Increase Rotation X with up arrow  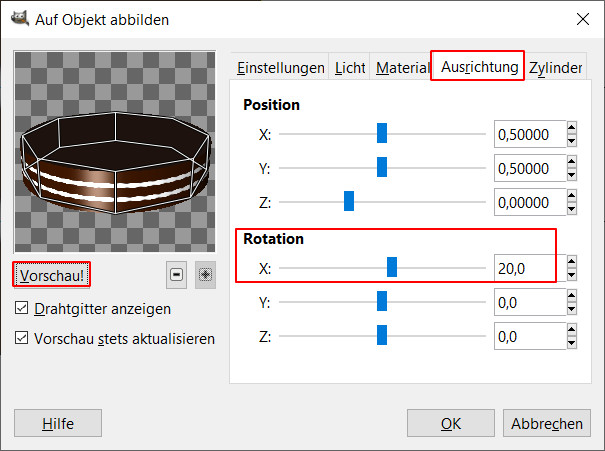[572, 262]
